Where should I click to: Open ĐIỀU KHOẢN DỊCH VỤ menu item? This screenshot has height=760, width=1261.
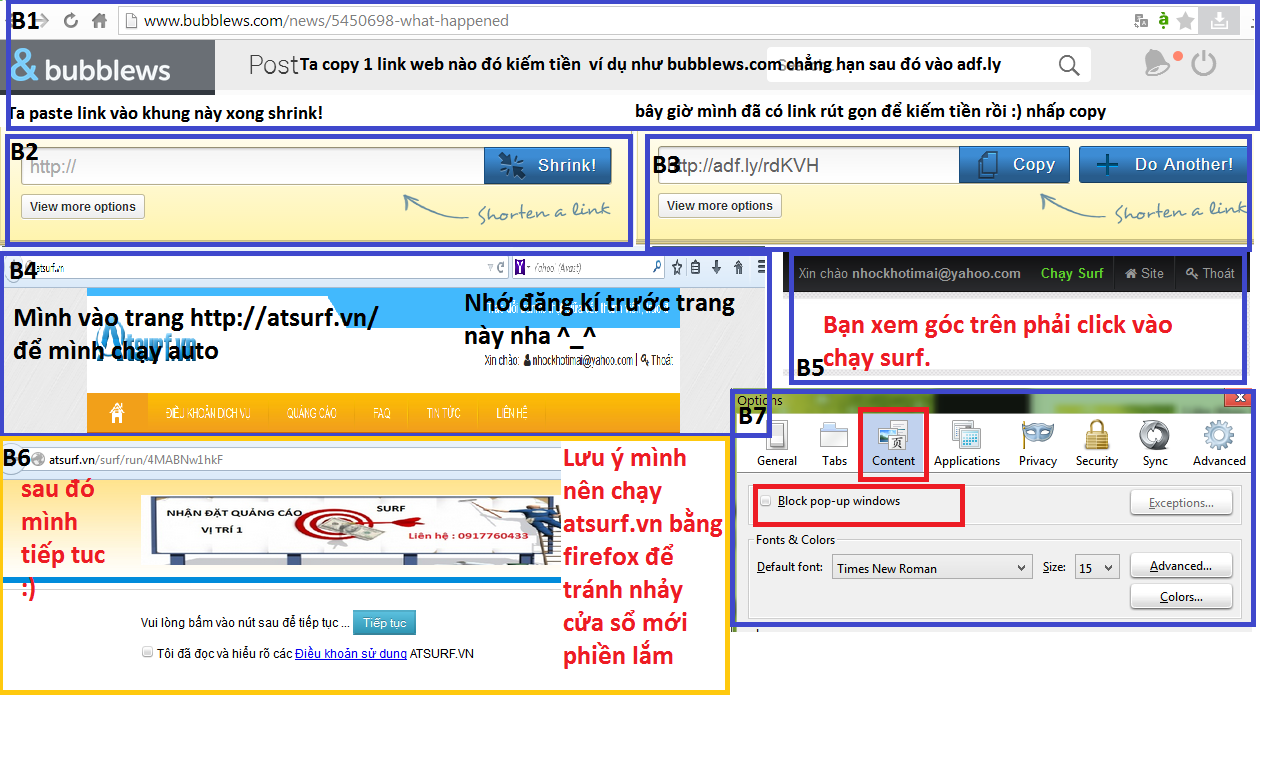pos(208,413)
